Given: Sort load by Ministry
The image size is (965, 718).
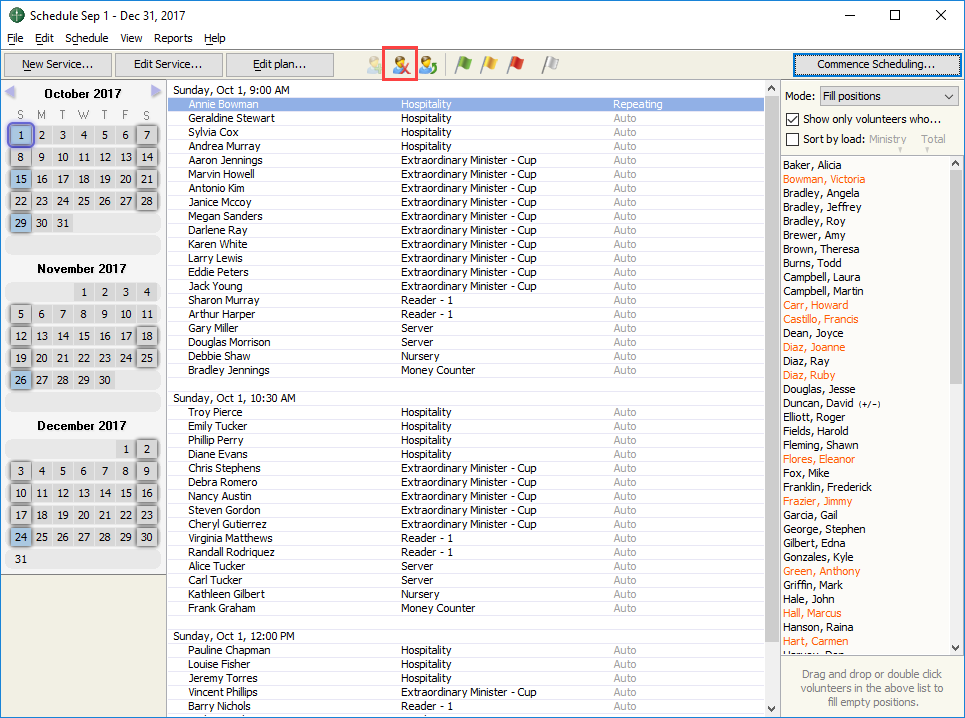Looking at the screenshot, I should [x=887, y=140].
